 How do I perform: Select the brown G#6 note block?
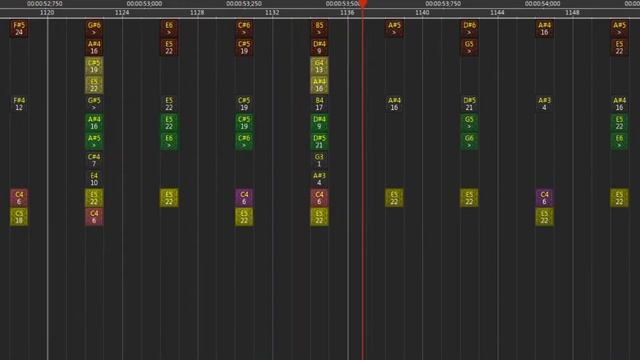click(x=94, y=29)
